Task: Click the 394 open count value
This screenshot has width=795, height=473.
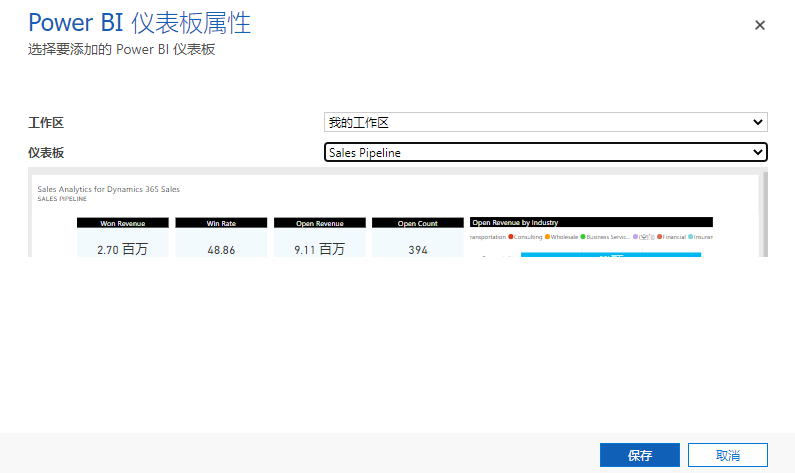Action: [x=418, y=250]
